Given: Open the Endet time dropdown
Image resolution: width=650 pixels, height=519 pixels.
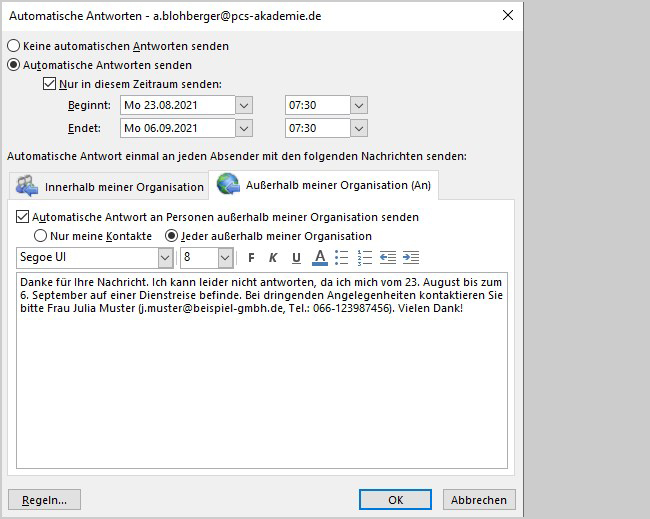Looking at the screenshot, I should 359,129.
